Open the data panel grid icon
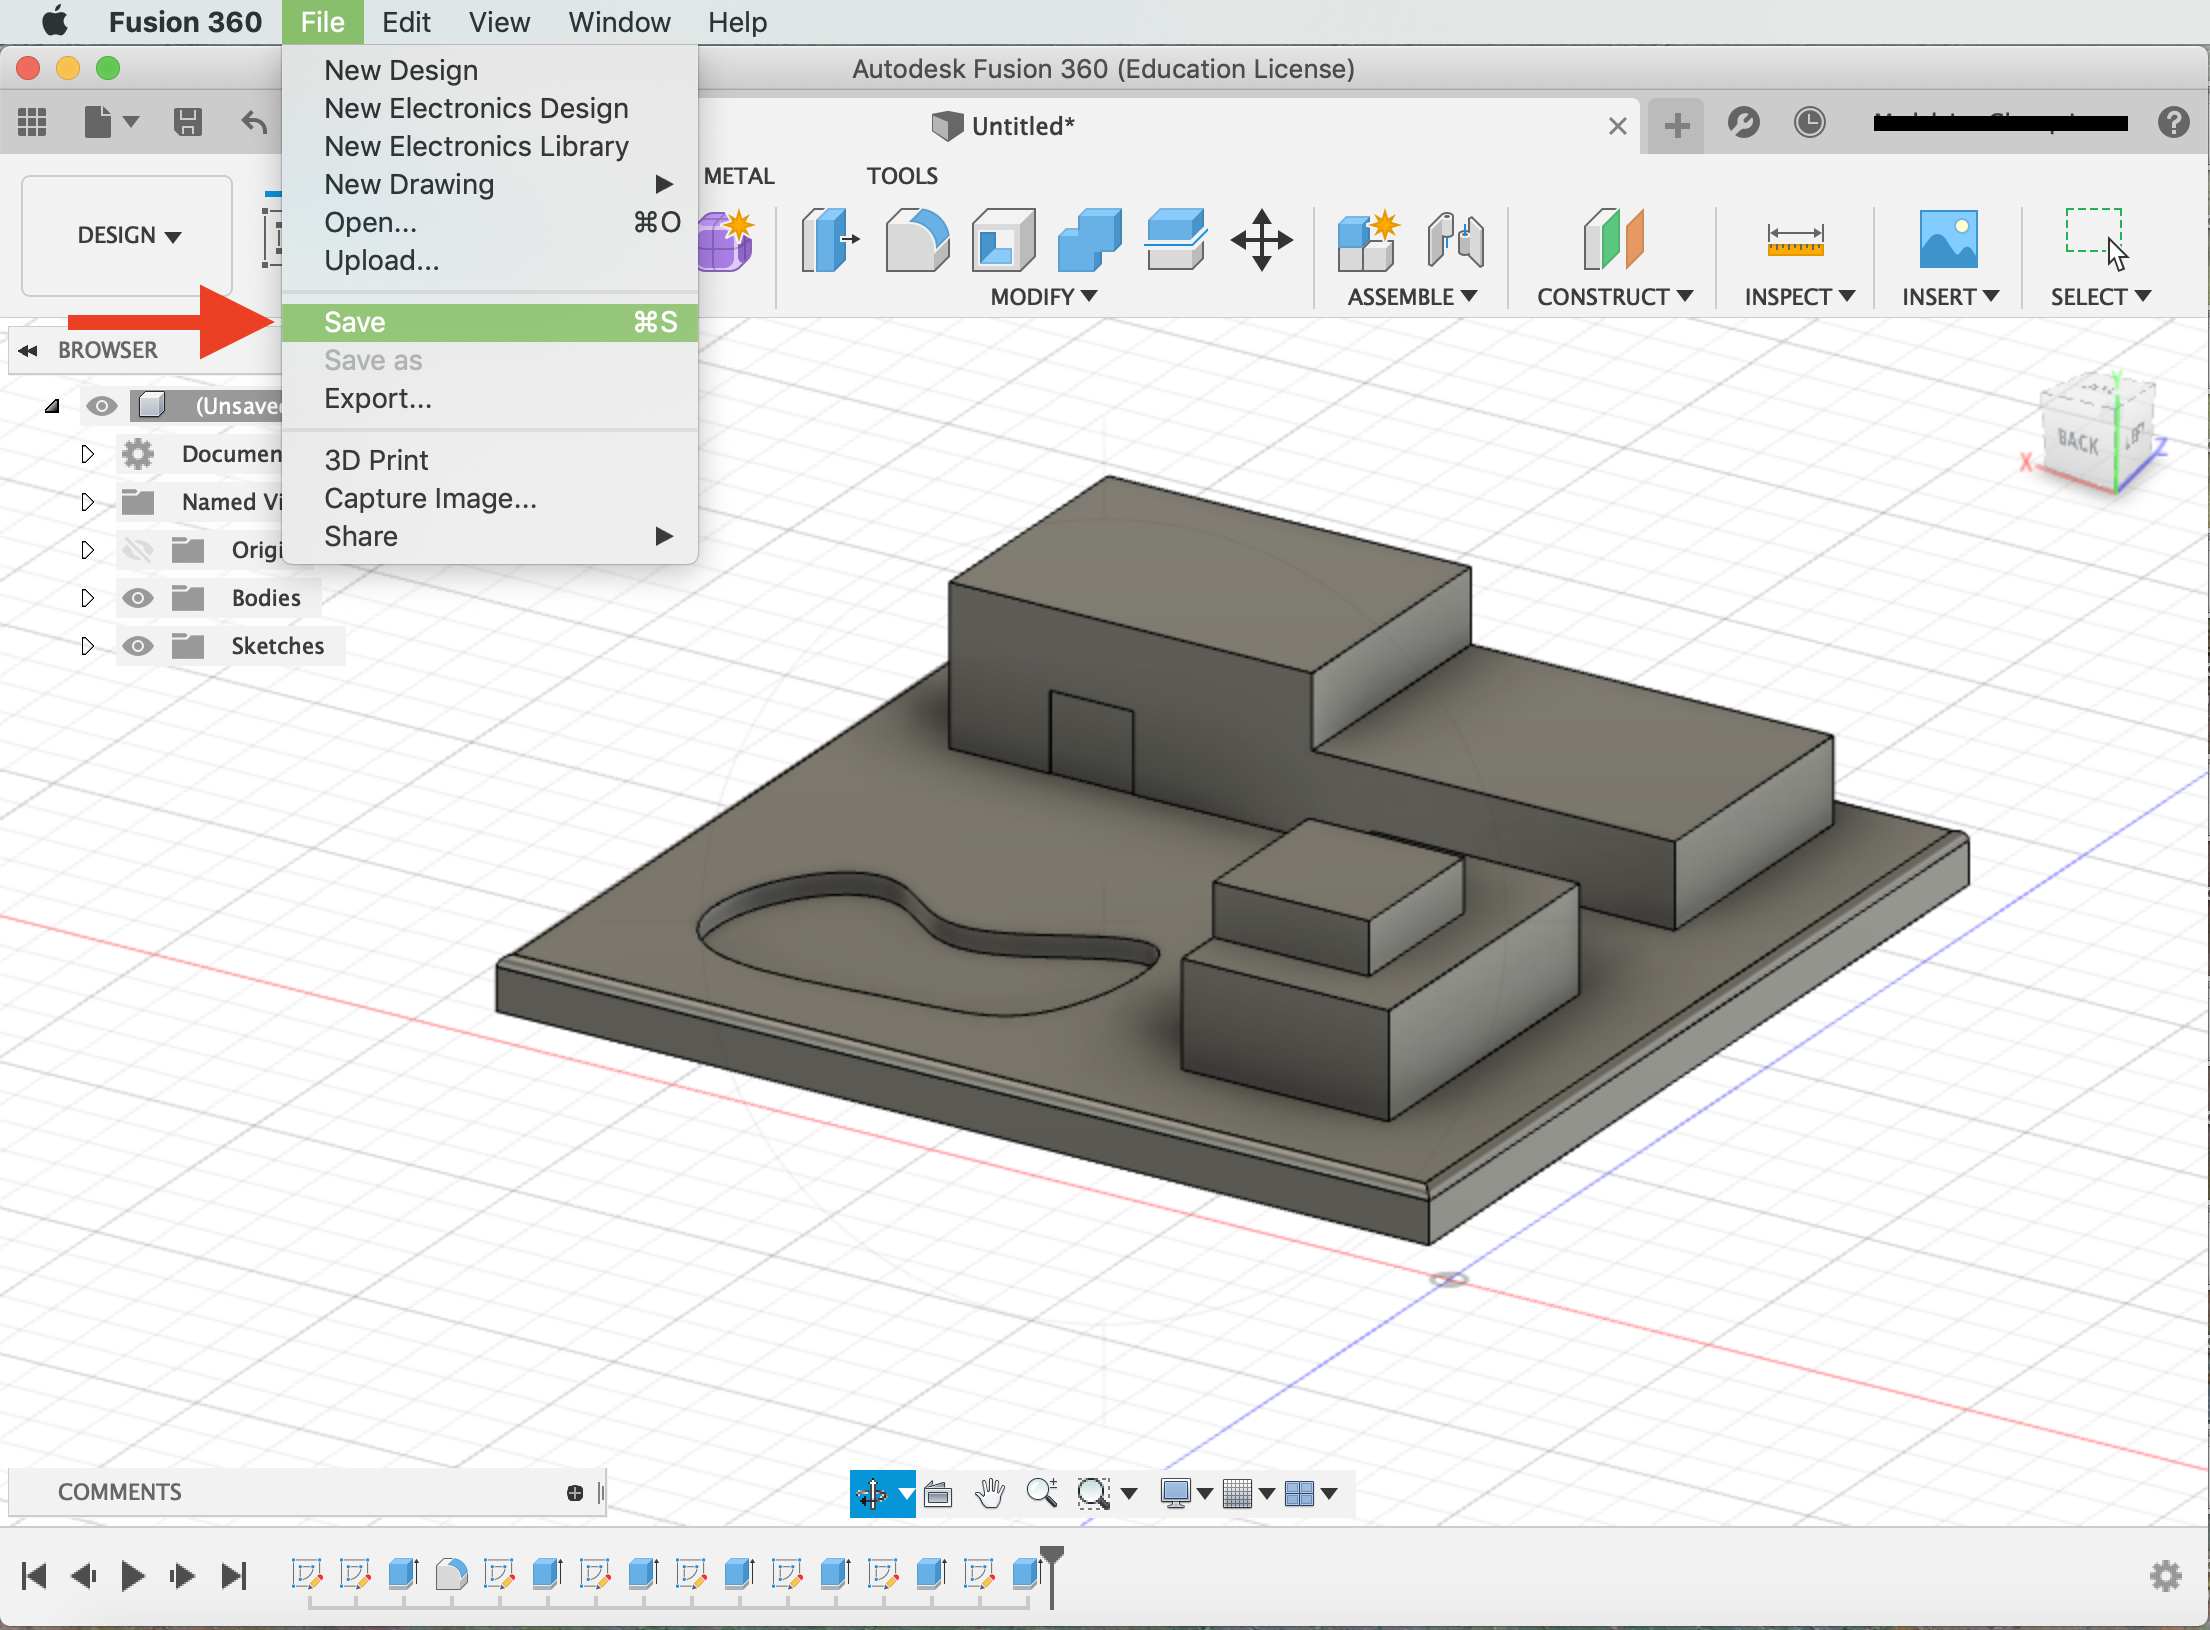The height and width of the screenshot is (1630, 2210). 32,123
